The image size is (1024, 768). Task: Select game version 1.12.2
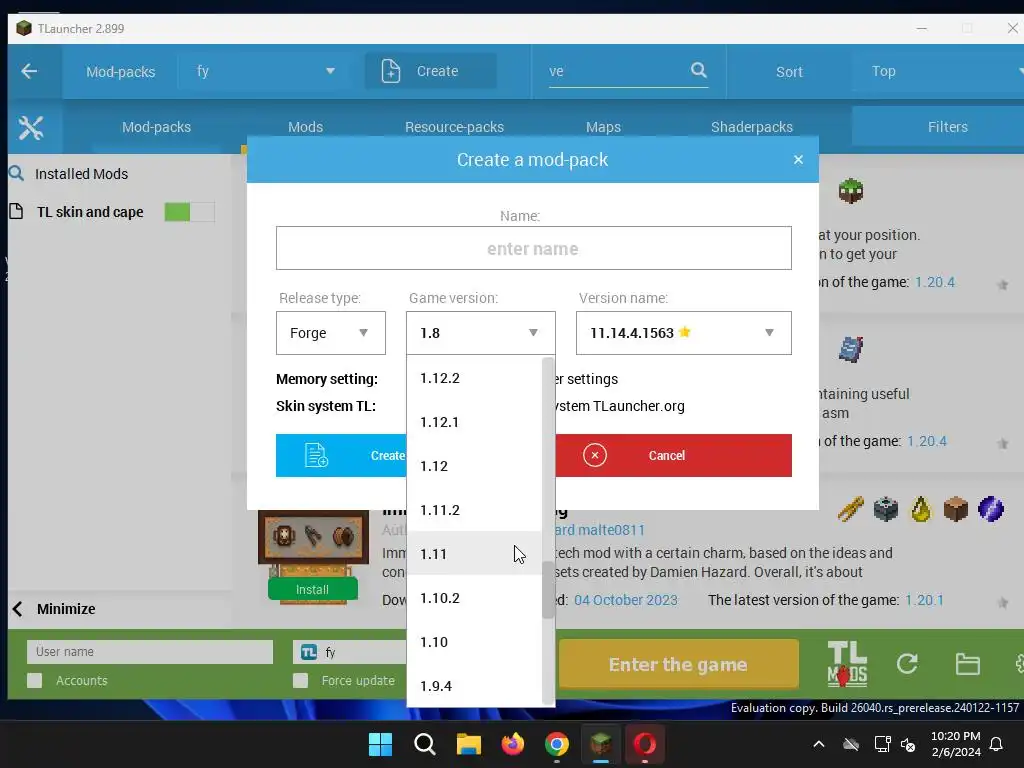point(474,378)
